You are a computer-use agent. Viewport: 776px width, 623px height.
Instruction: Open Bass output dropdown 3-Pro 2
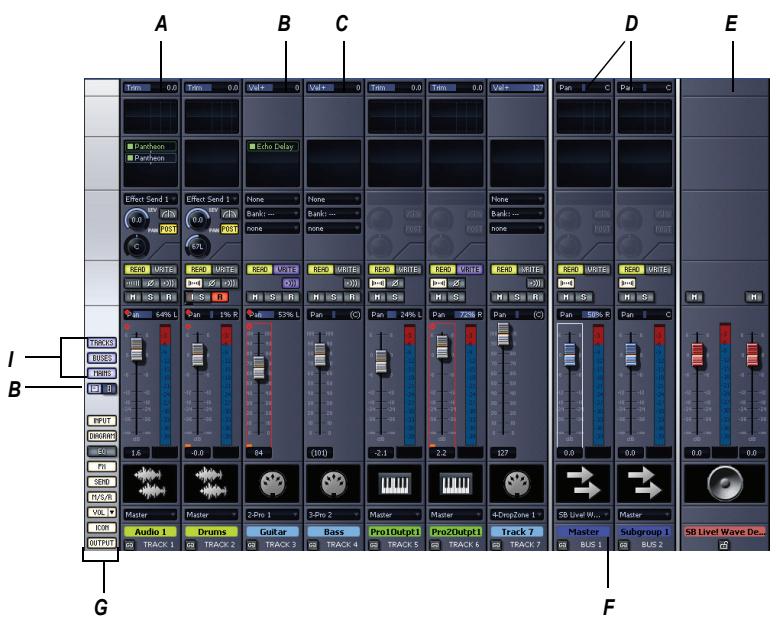[x=334, y=515]
